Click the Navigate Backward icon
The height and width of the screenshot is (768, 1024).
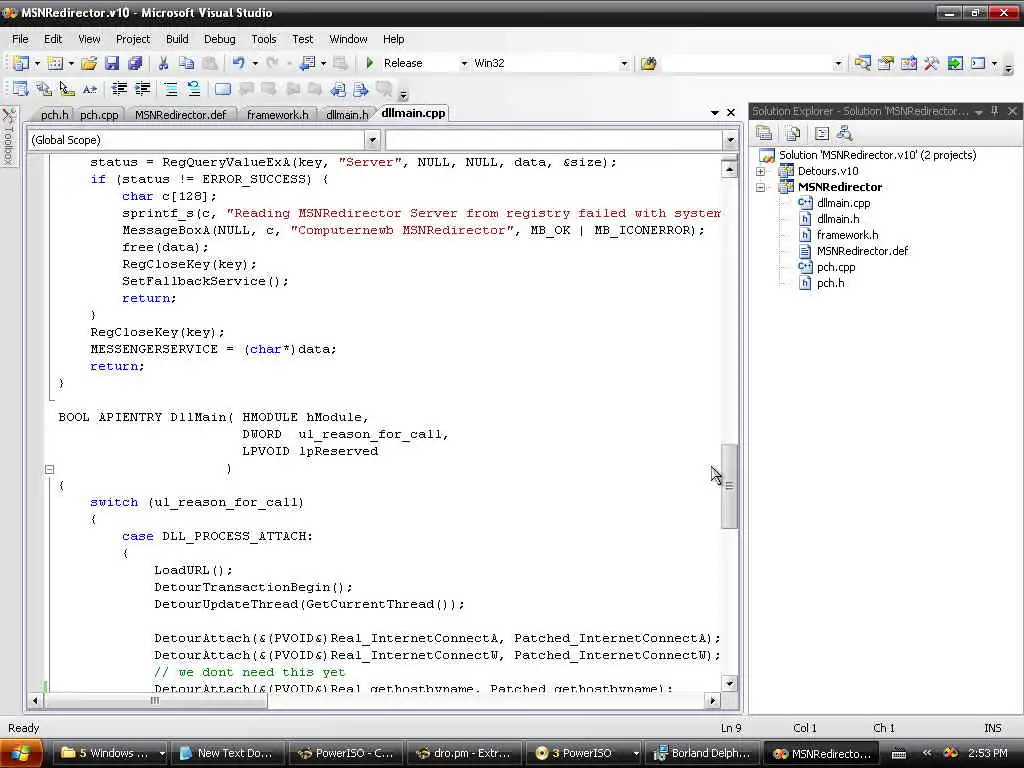point(307,63)
